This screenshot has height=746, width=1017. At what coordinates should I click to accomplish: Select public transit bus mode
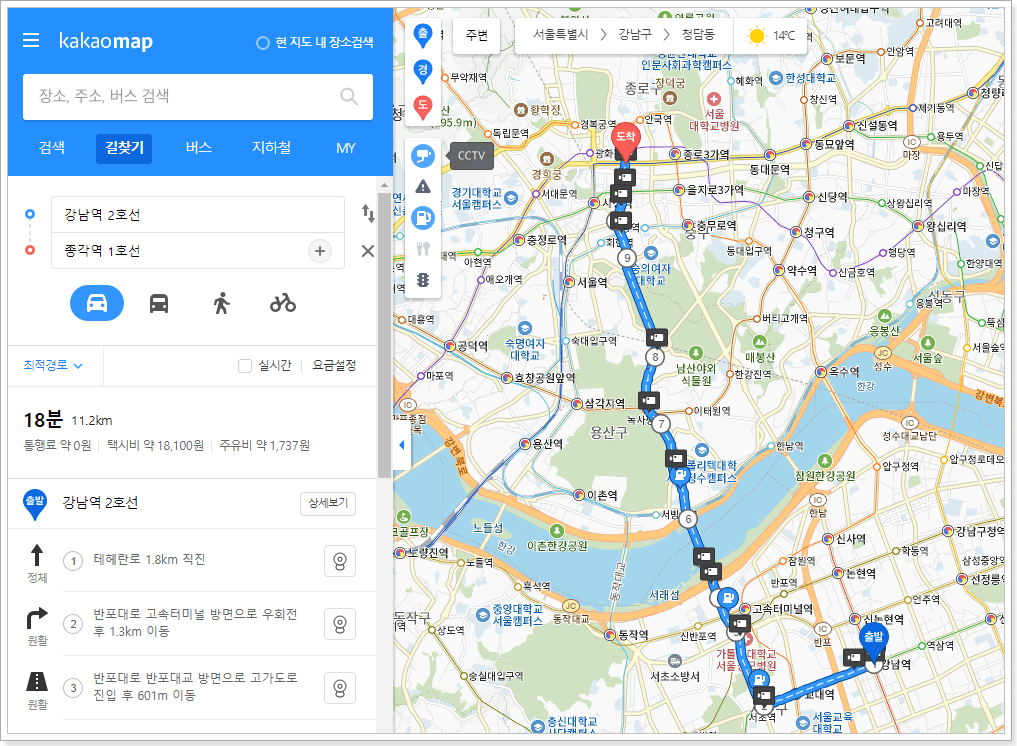[x=159, y=303]
